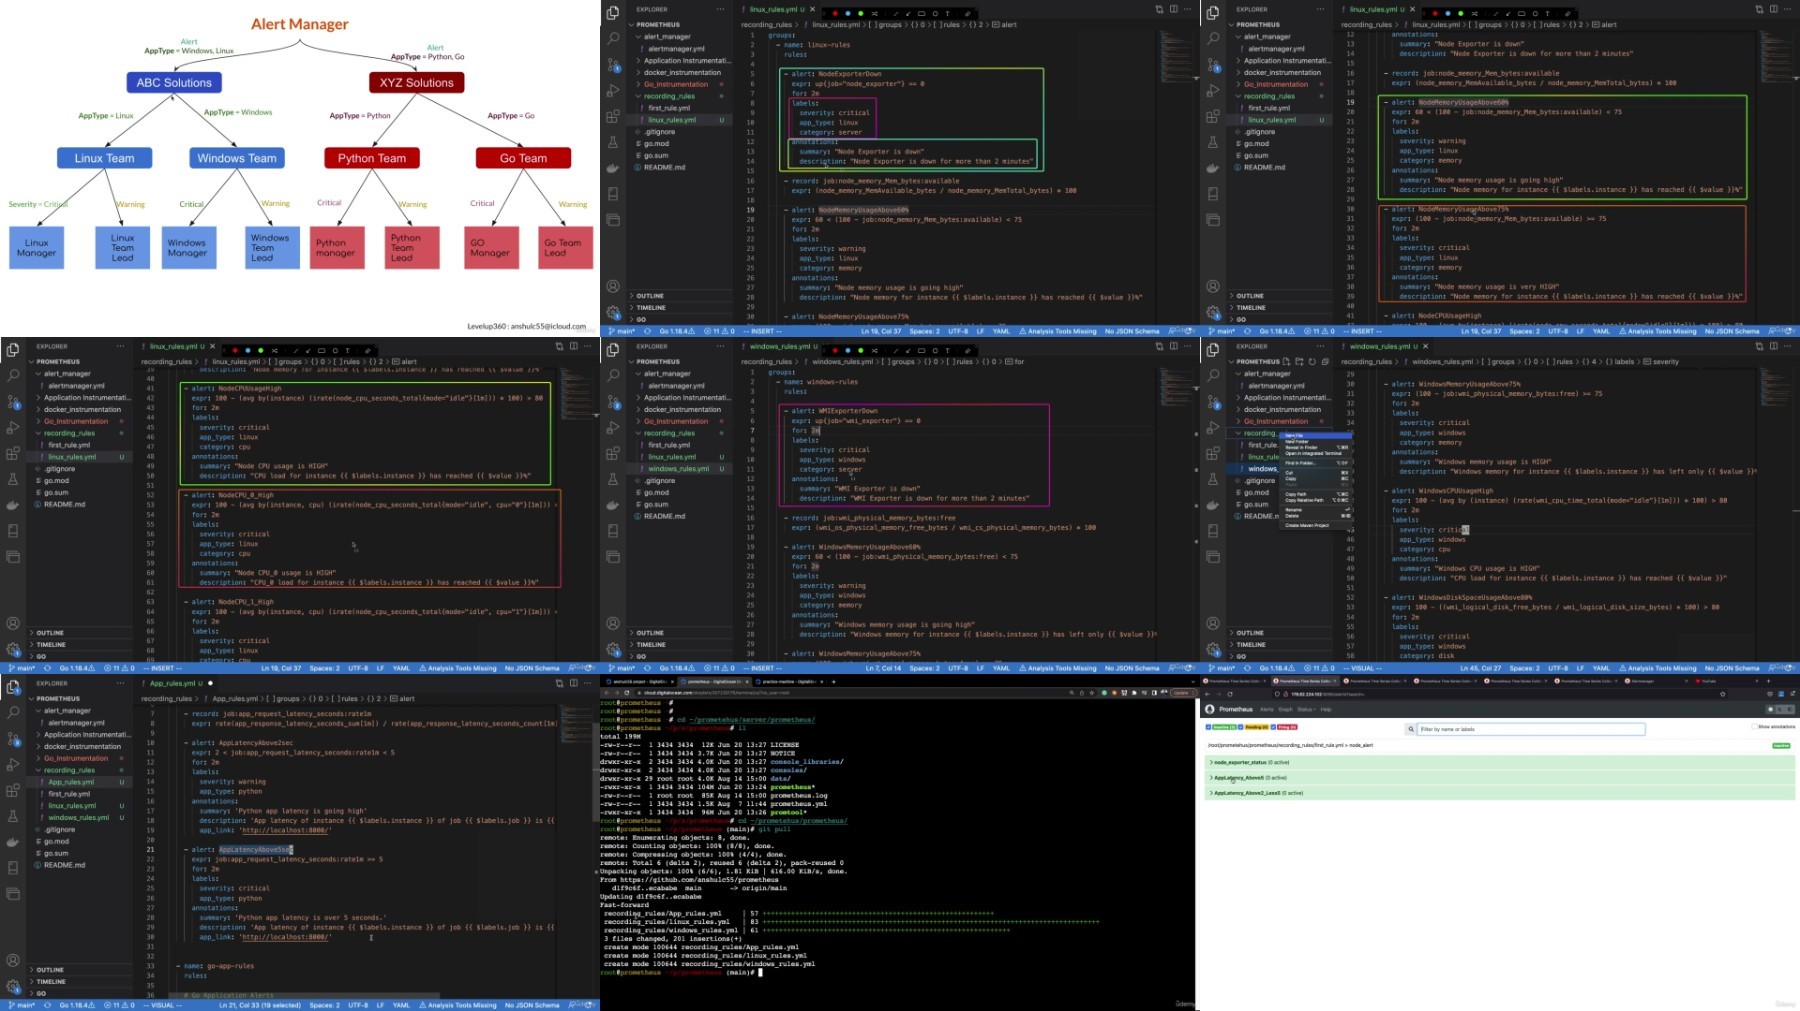This screenshot has width=1800, height=1011.
Task: Open Run and Debug in window with context menu
Action: pyautogui.click(x=1213, y=427)
